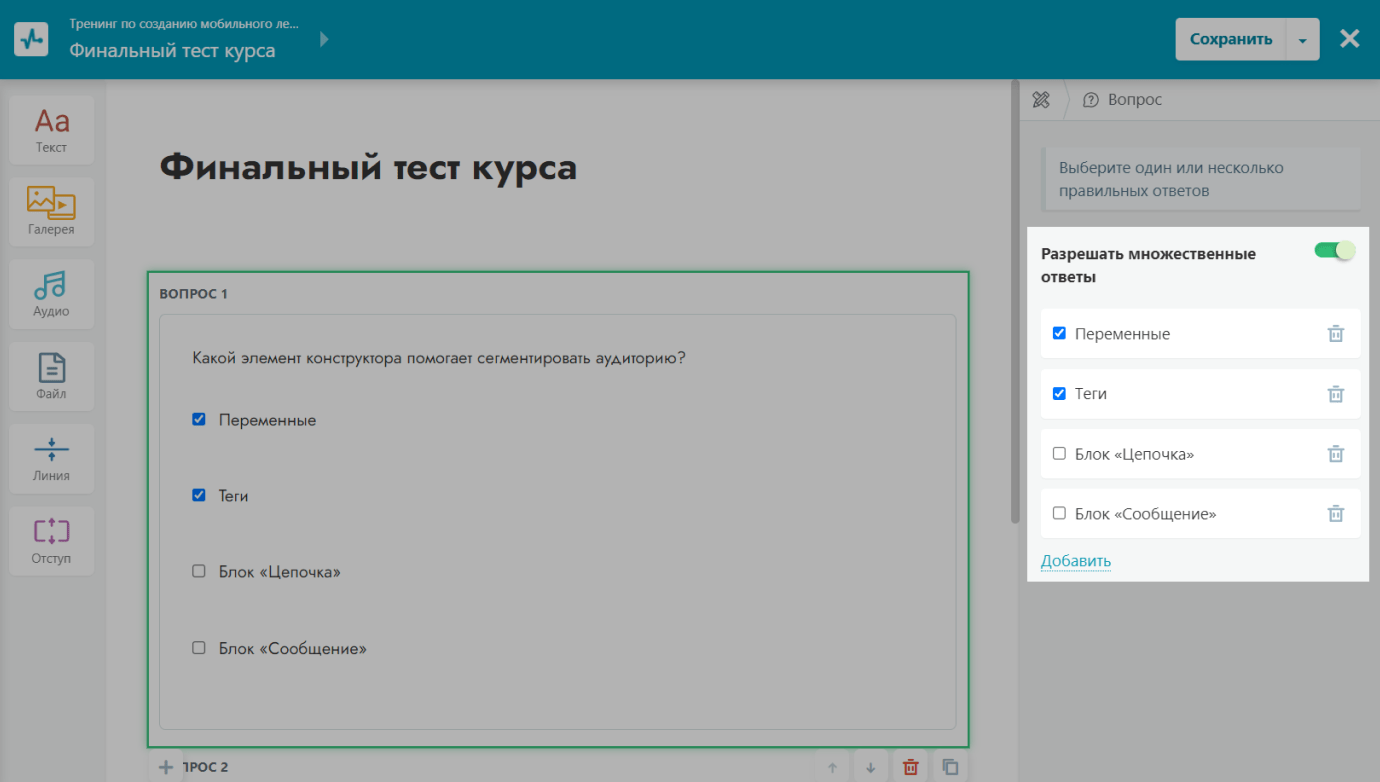Check «Блок «Цепочка»» in settings panel
The width and height of the screenshot is (1380, 782).
pyautogui.click(x=1059, y=454)
